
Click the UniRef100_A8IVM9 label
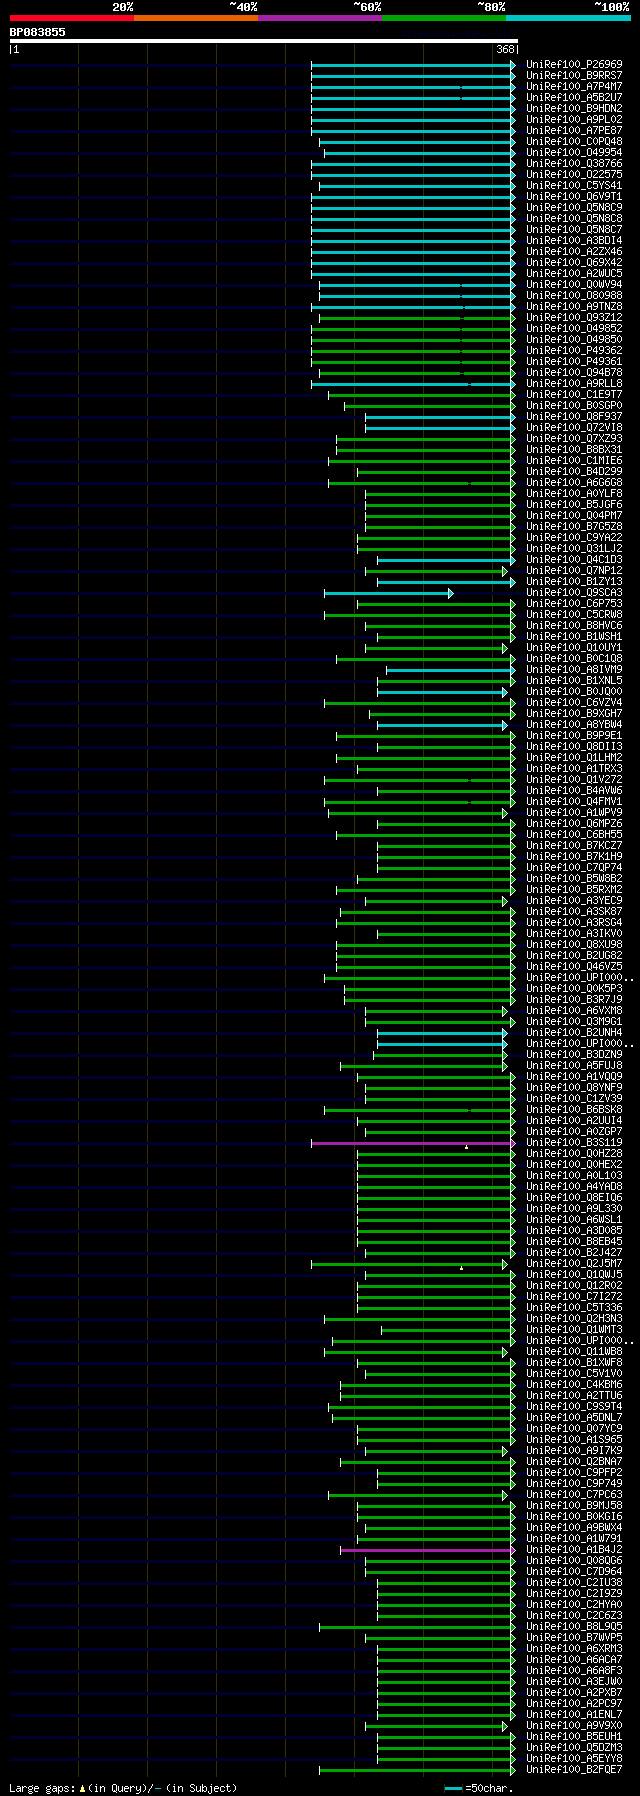click(x=574, y=670)
